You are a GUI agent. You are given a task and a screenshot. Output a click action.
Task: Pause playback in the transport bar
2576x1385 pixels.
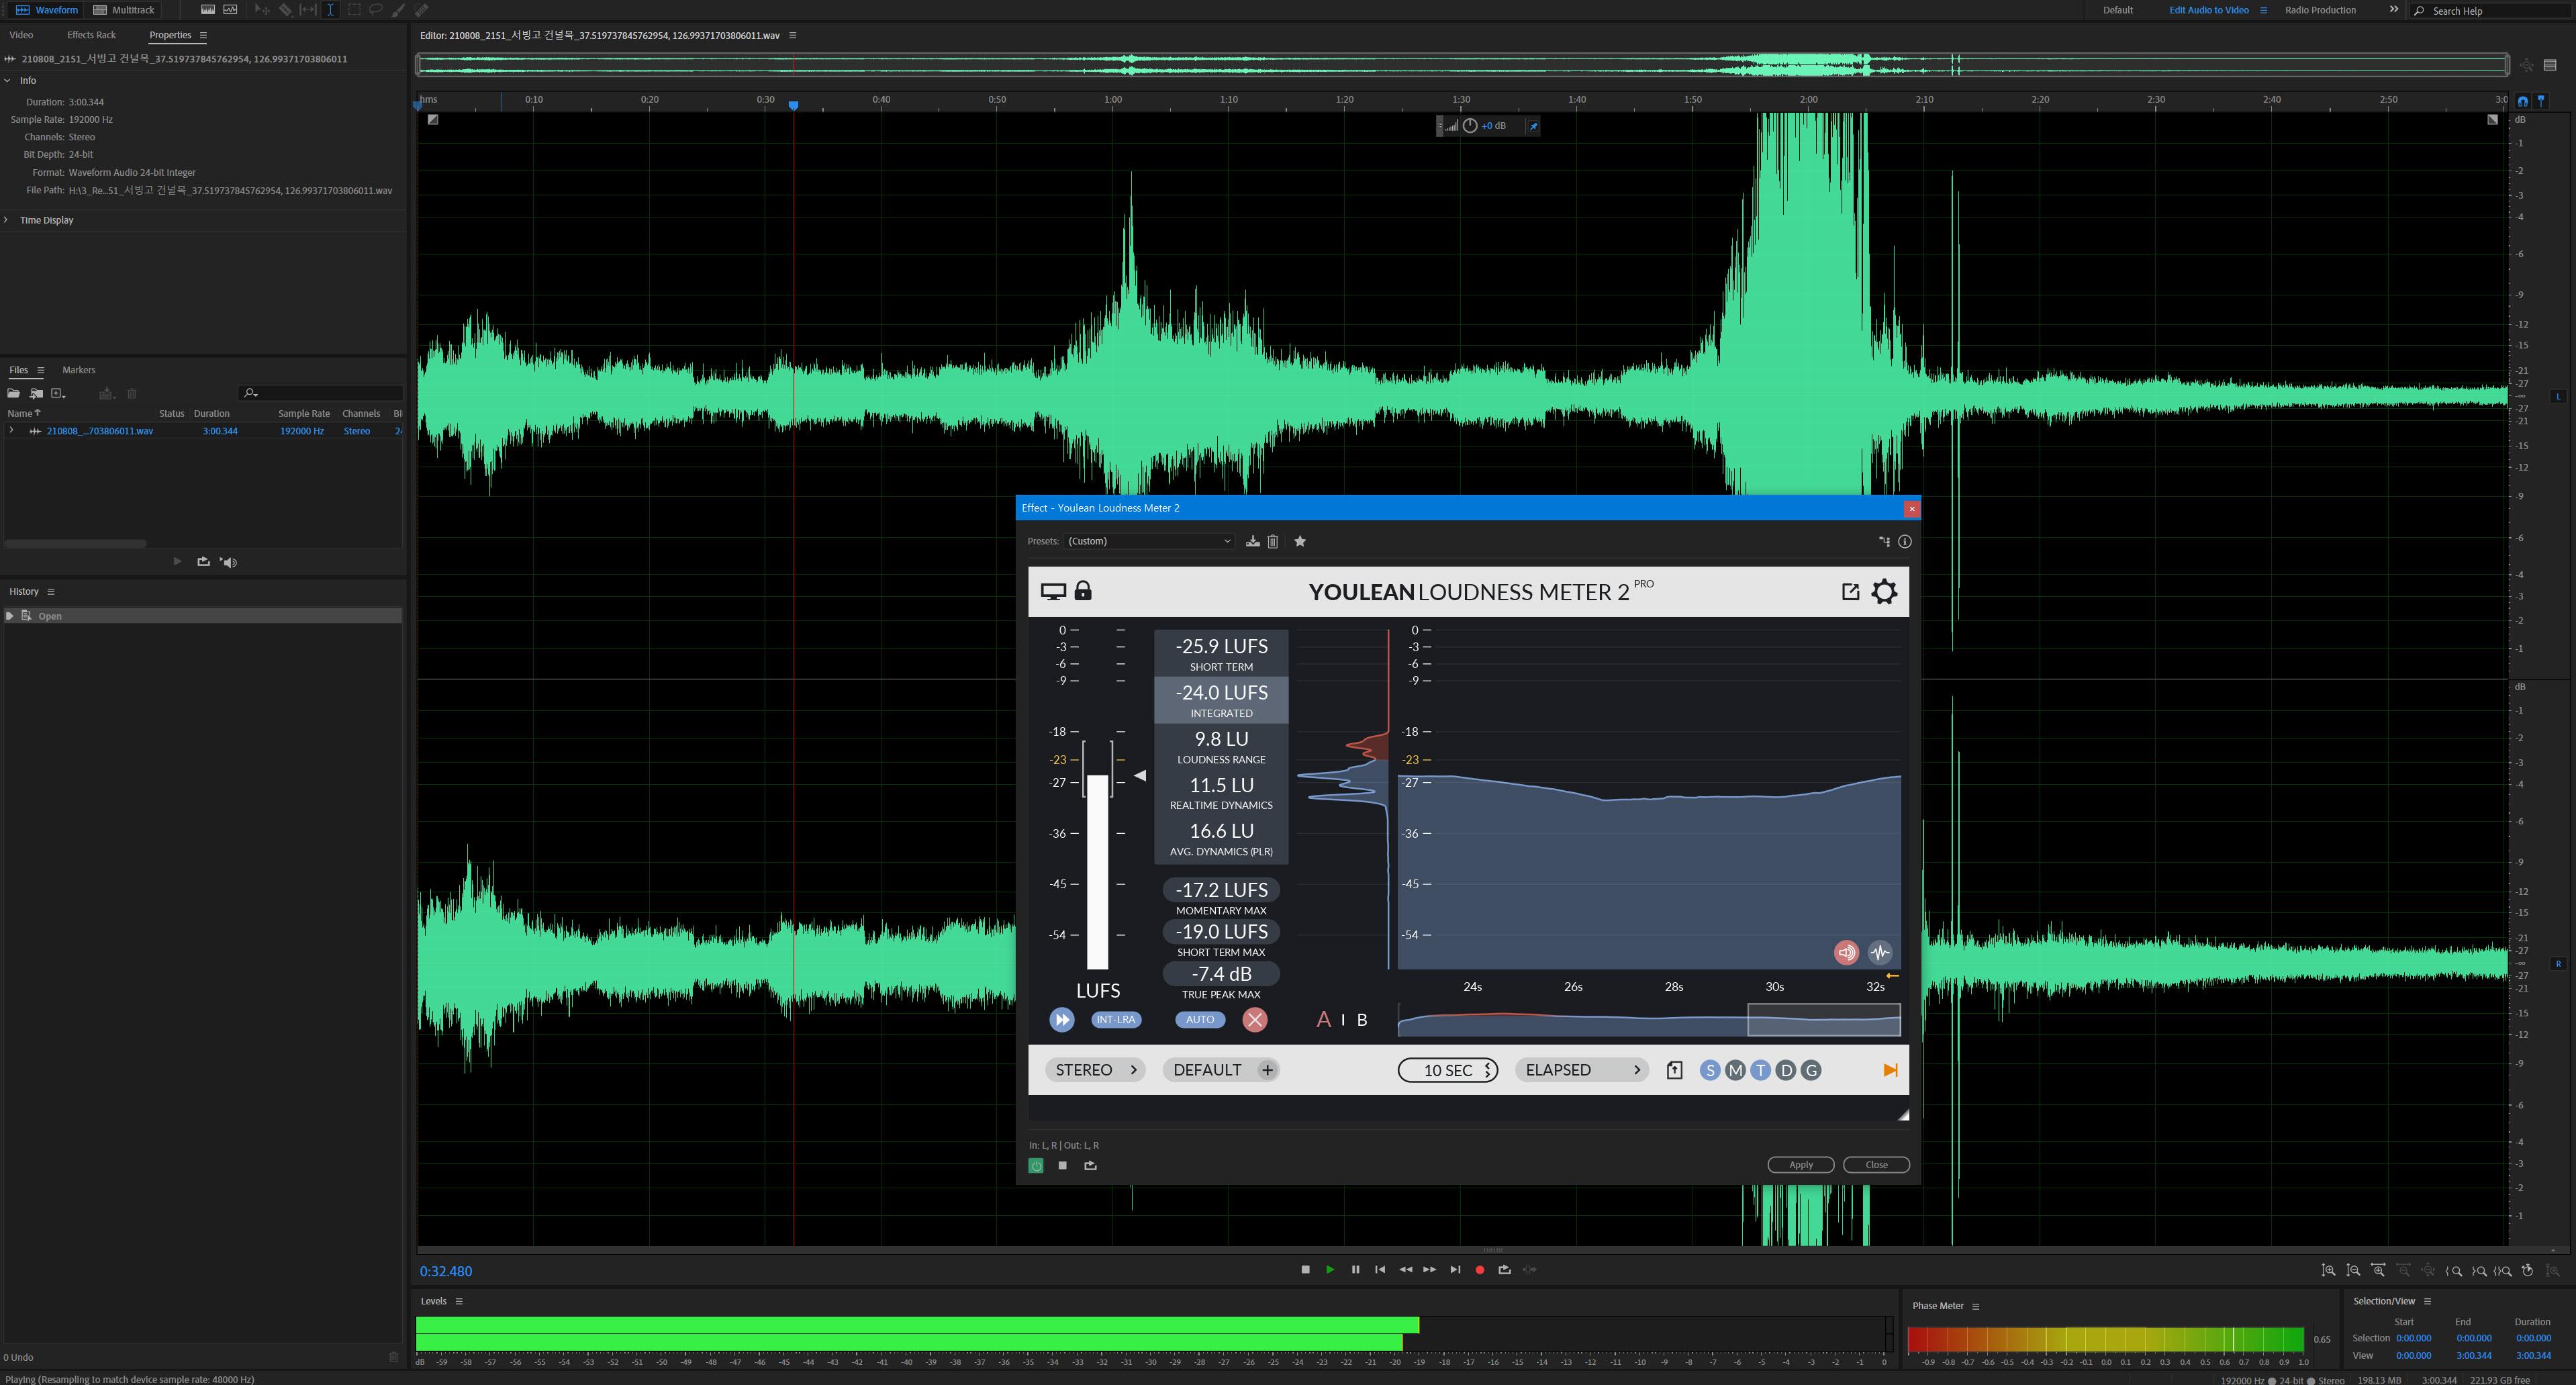click(1355, 1270)
